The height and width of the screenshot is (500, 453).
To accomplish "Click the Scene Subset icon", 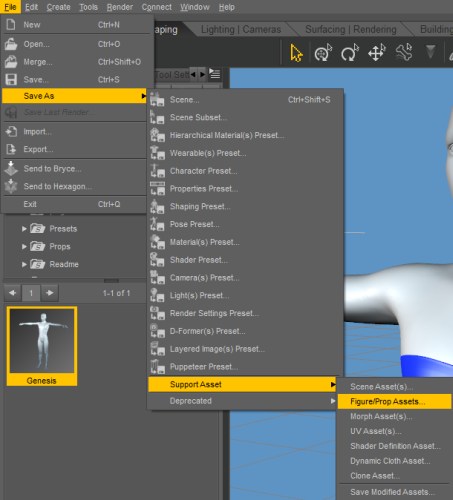I will tap(157, 117).
